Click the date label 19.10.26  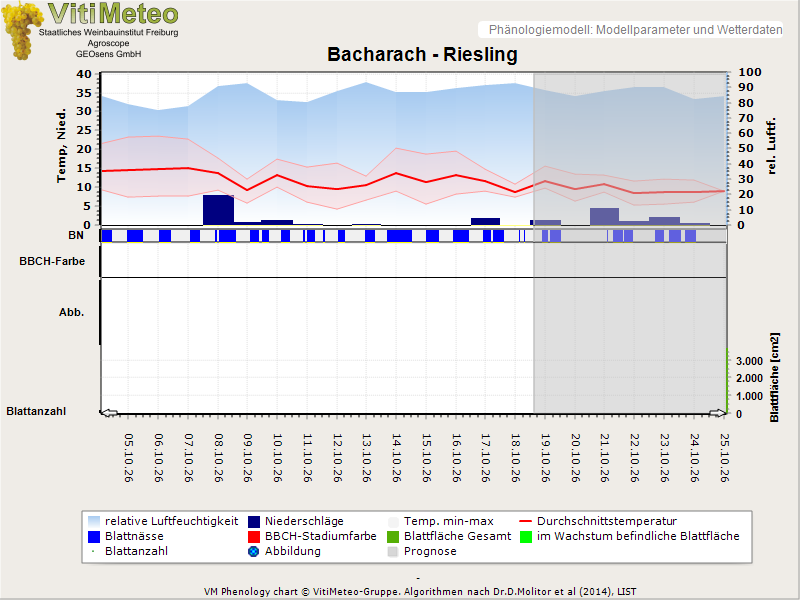pos(545,458)
